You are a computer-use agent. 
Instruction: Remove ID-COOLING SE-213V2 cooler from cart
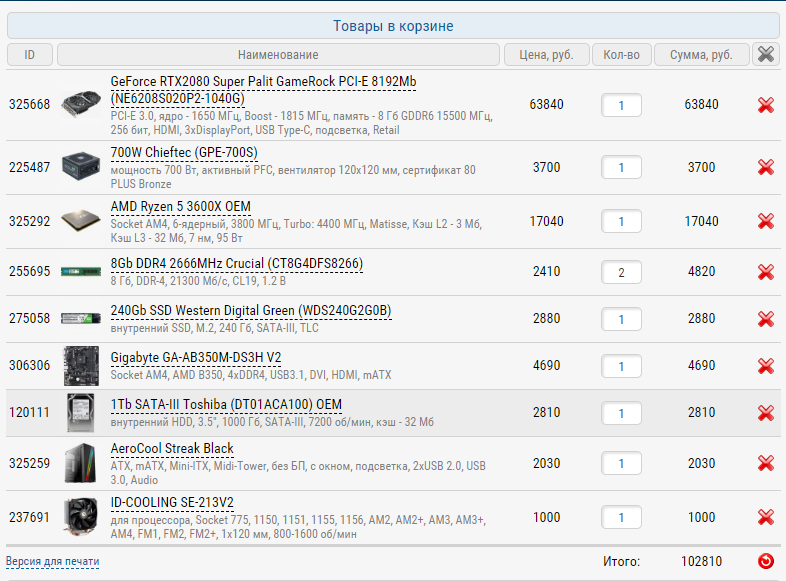click(x=765, y=517)
